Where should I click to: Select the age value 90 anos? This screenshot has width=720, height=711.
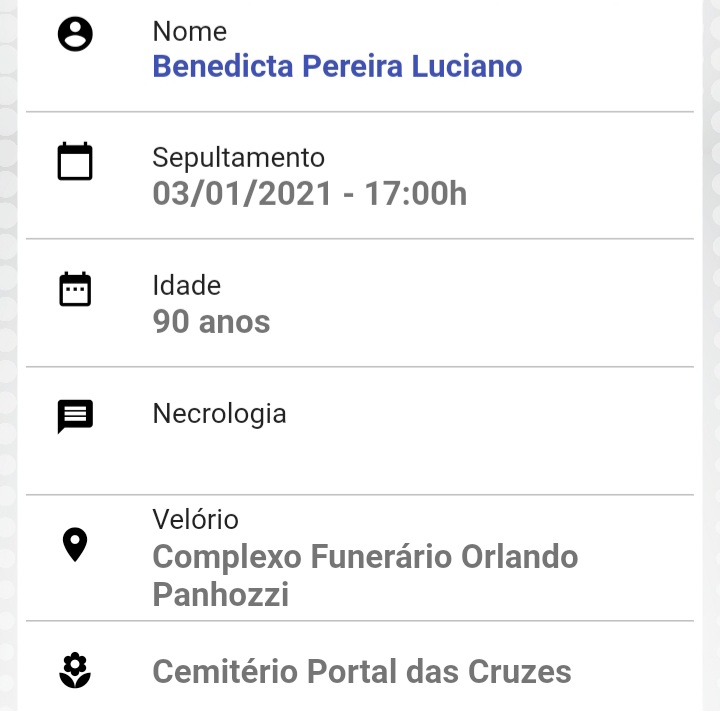(x=211, y=321)
